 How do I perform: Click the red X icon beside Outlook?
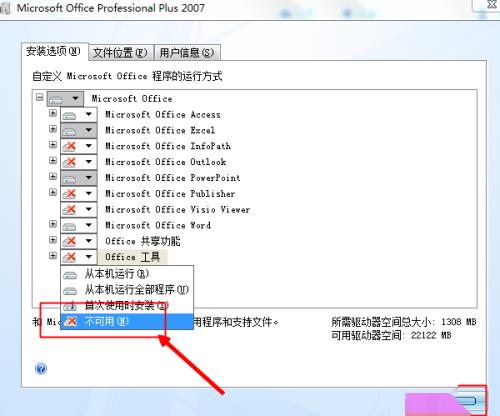pyautogui.click(x=69, y=162)
